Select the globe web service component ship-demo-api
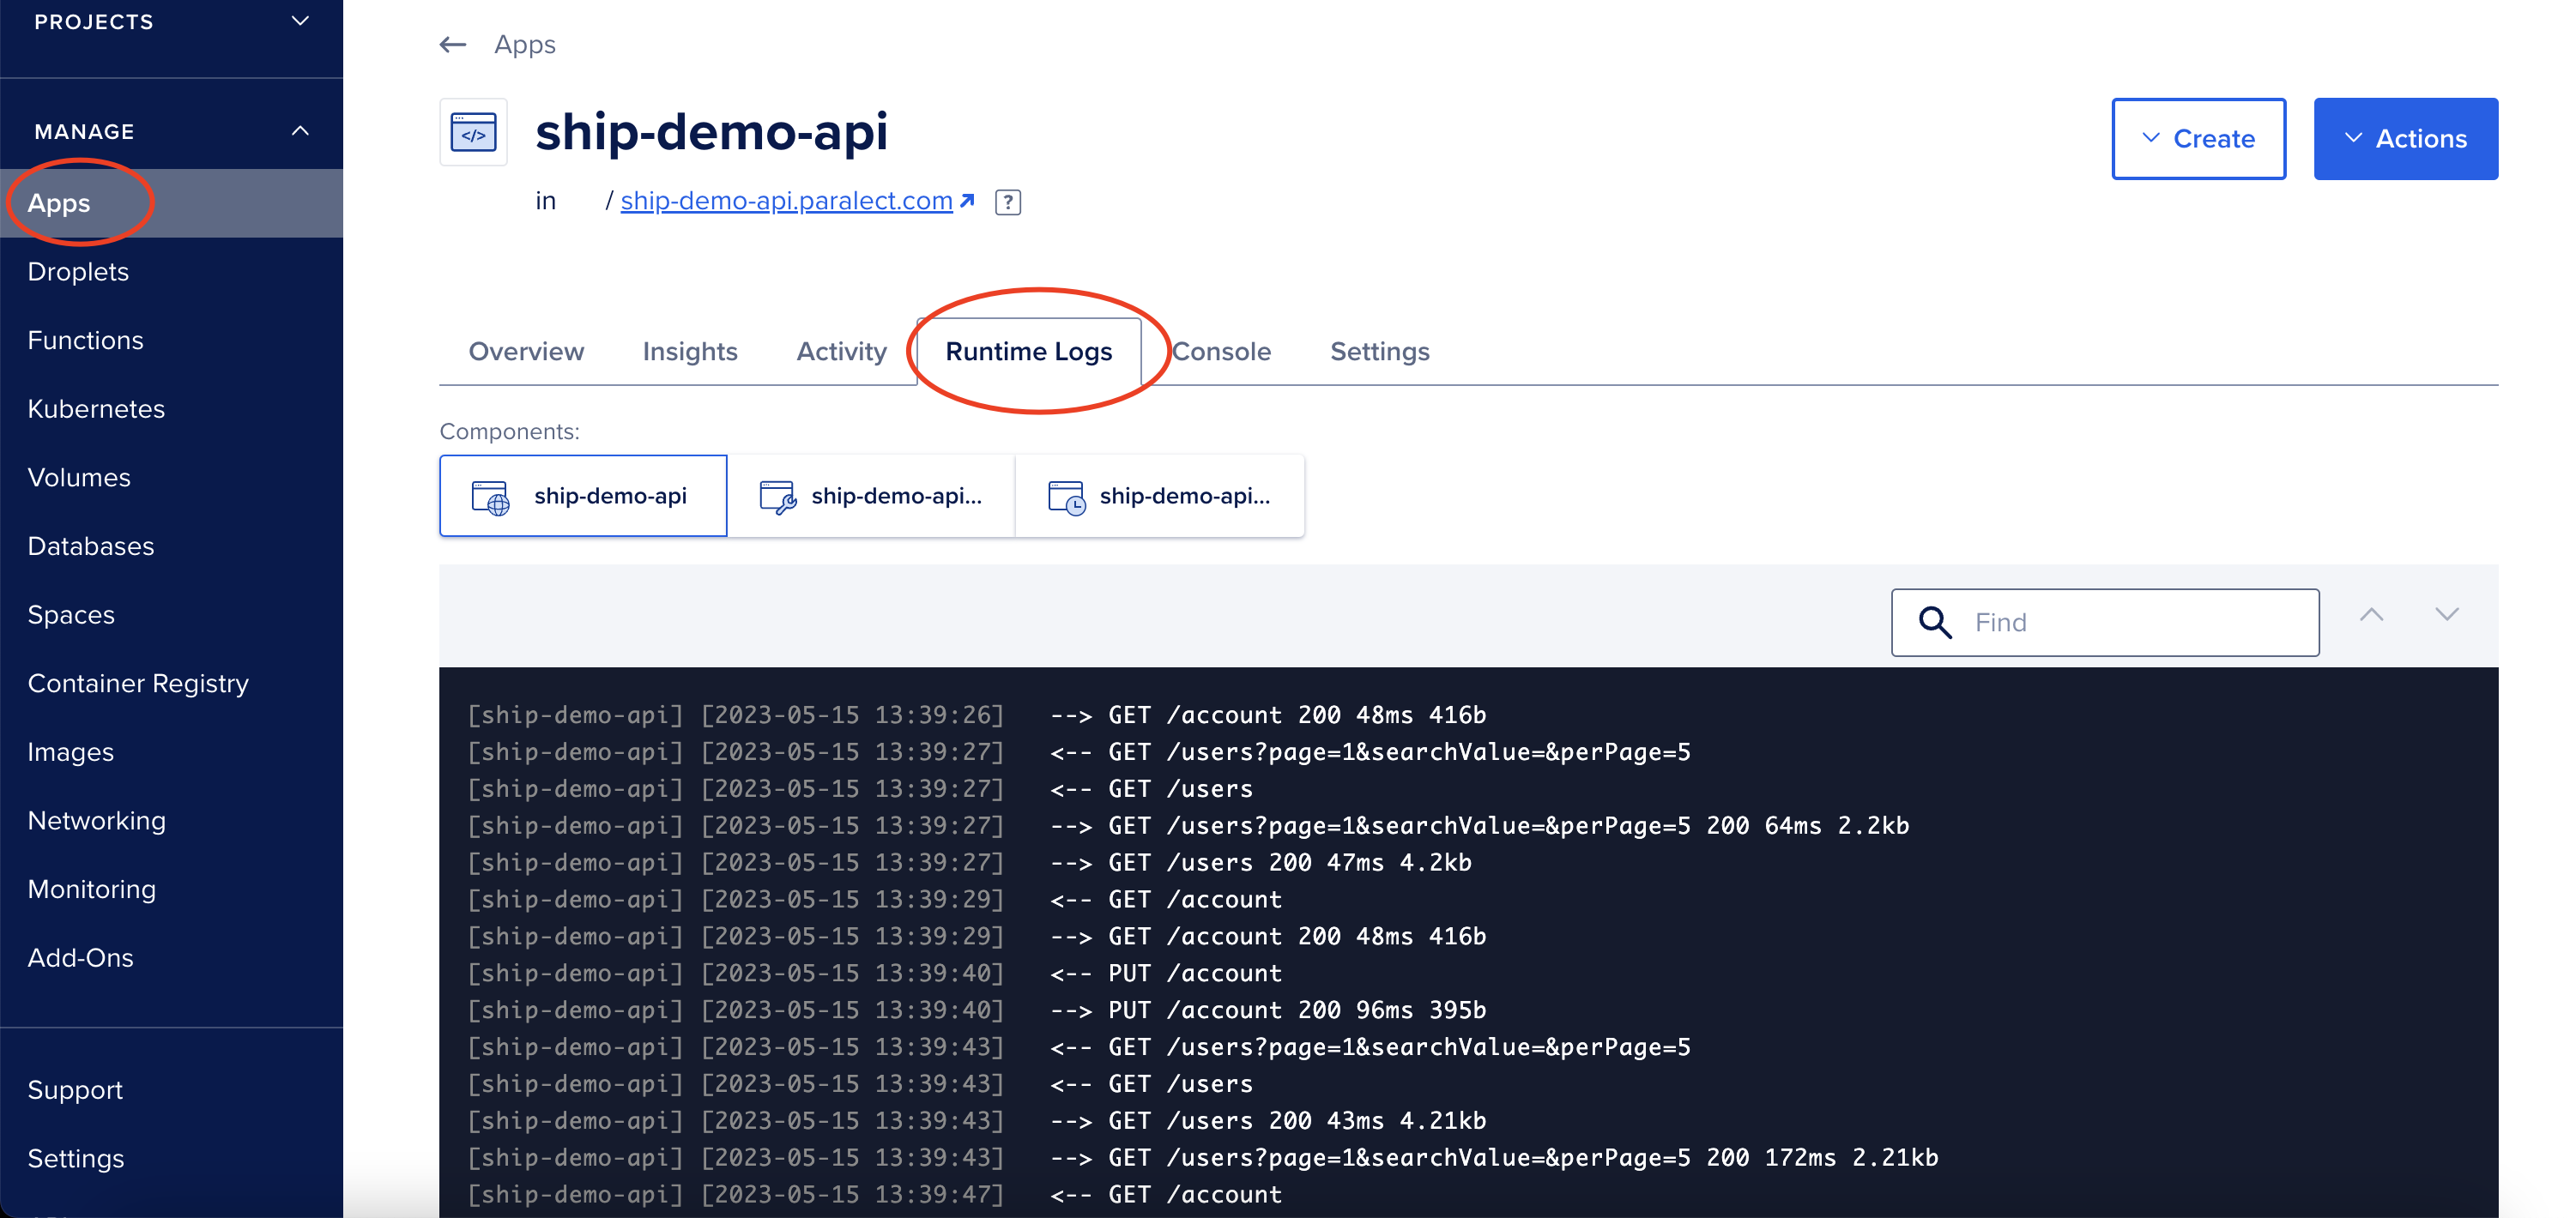The width and height of the screenshot is (2576, 1218). point(583,495)
